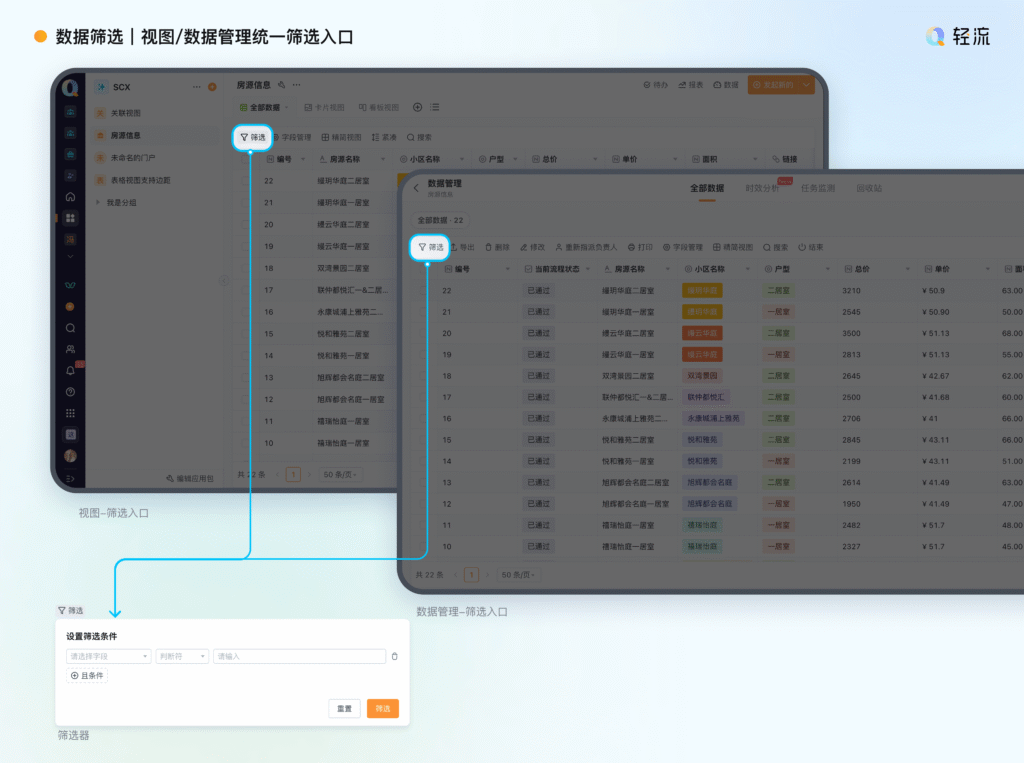Screen dimensions: 1024x763
Task: Click the 重置 reset button
Action: (344, 708)
